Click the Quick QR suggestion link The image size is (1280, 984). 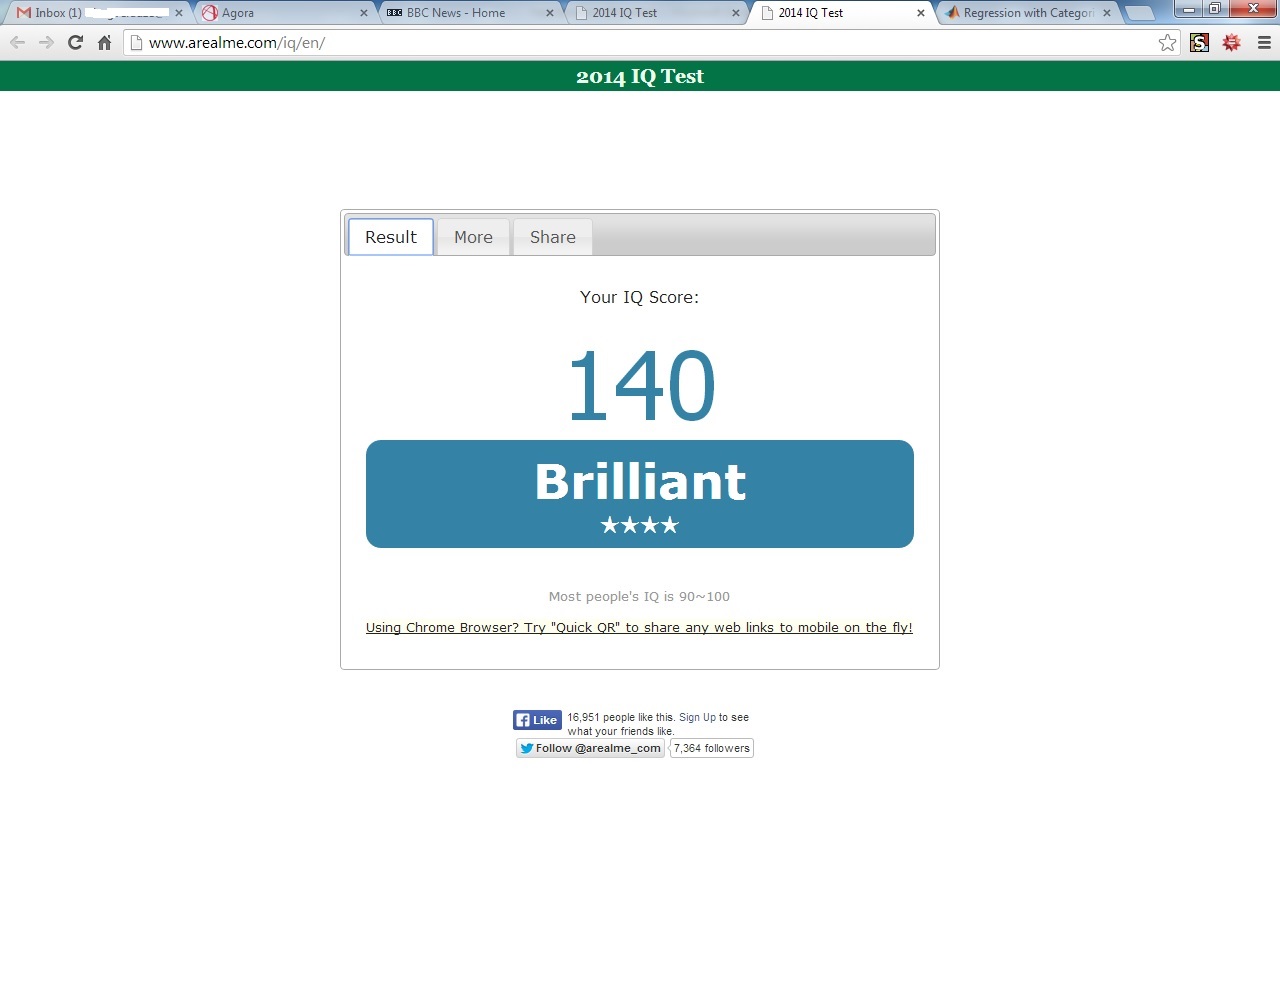point(639,627)
